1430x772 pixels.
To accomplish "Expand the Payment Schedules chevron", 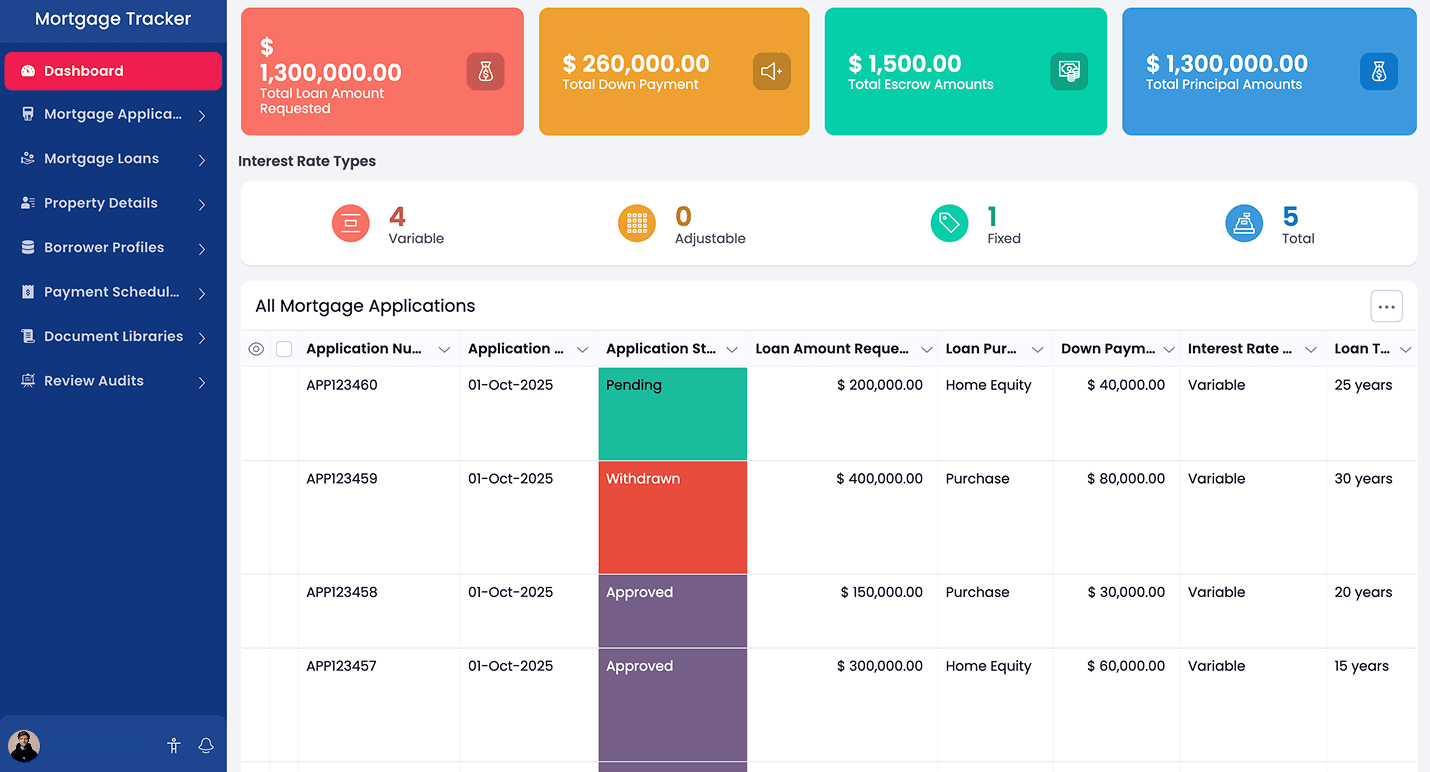I will point(201,291).
